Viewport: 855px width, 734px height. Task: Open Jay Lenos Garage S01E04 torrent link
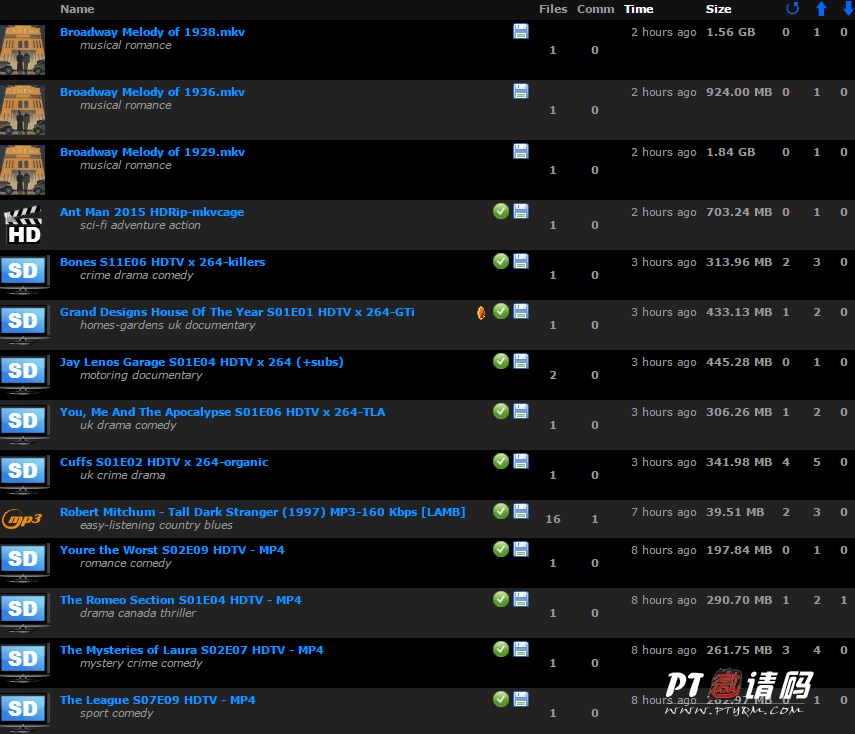coord(202,362)
